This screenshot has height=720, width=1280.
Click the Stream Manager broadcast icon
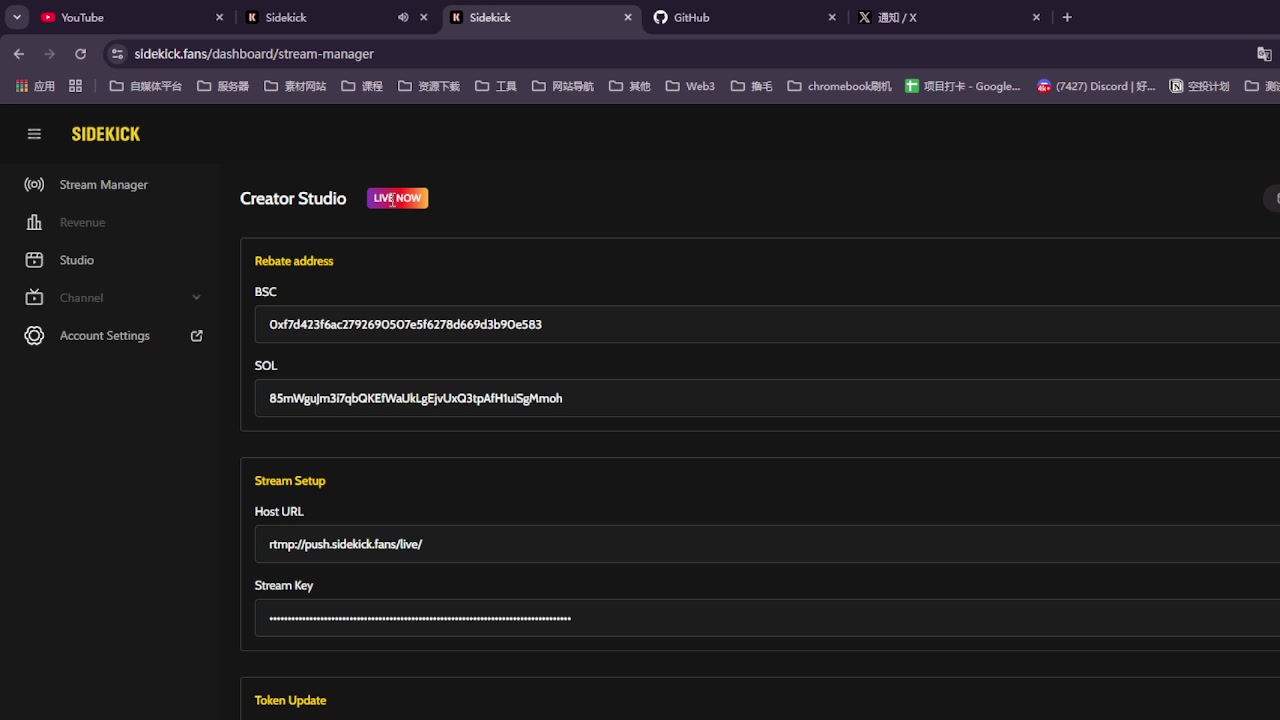[x=34, y=185]
